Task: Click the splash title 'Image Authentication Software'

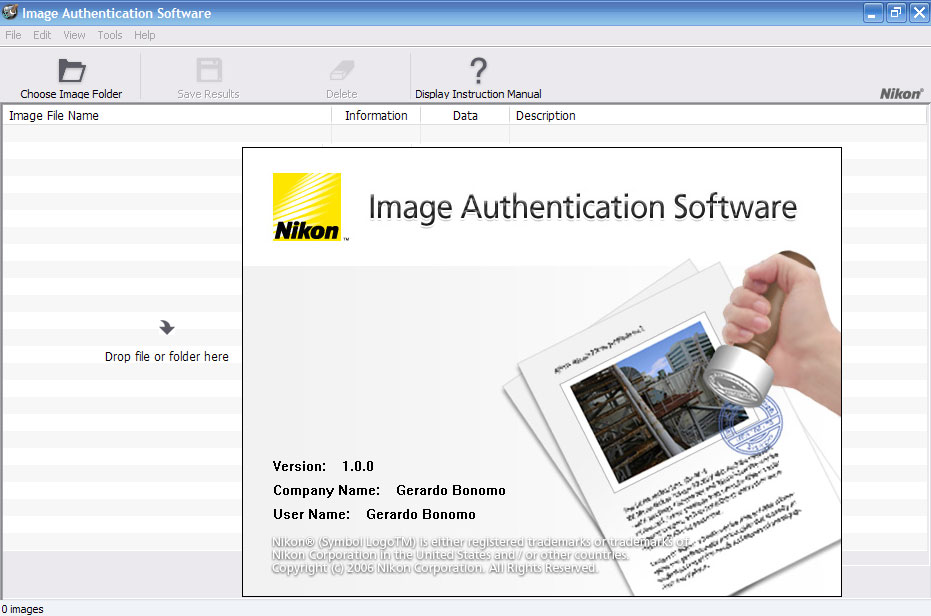Action: 582,207
